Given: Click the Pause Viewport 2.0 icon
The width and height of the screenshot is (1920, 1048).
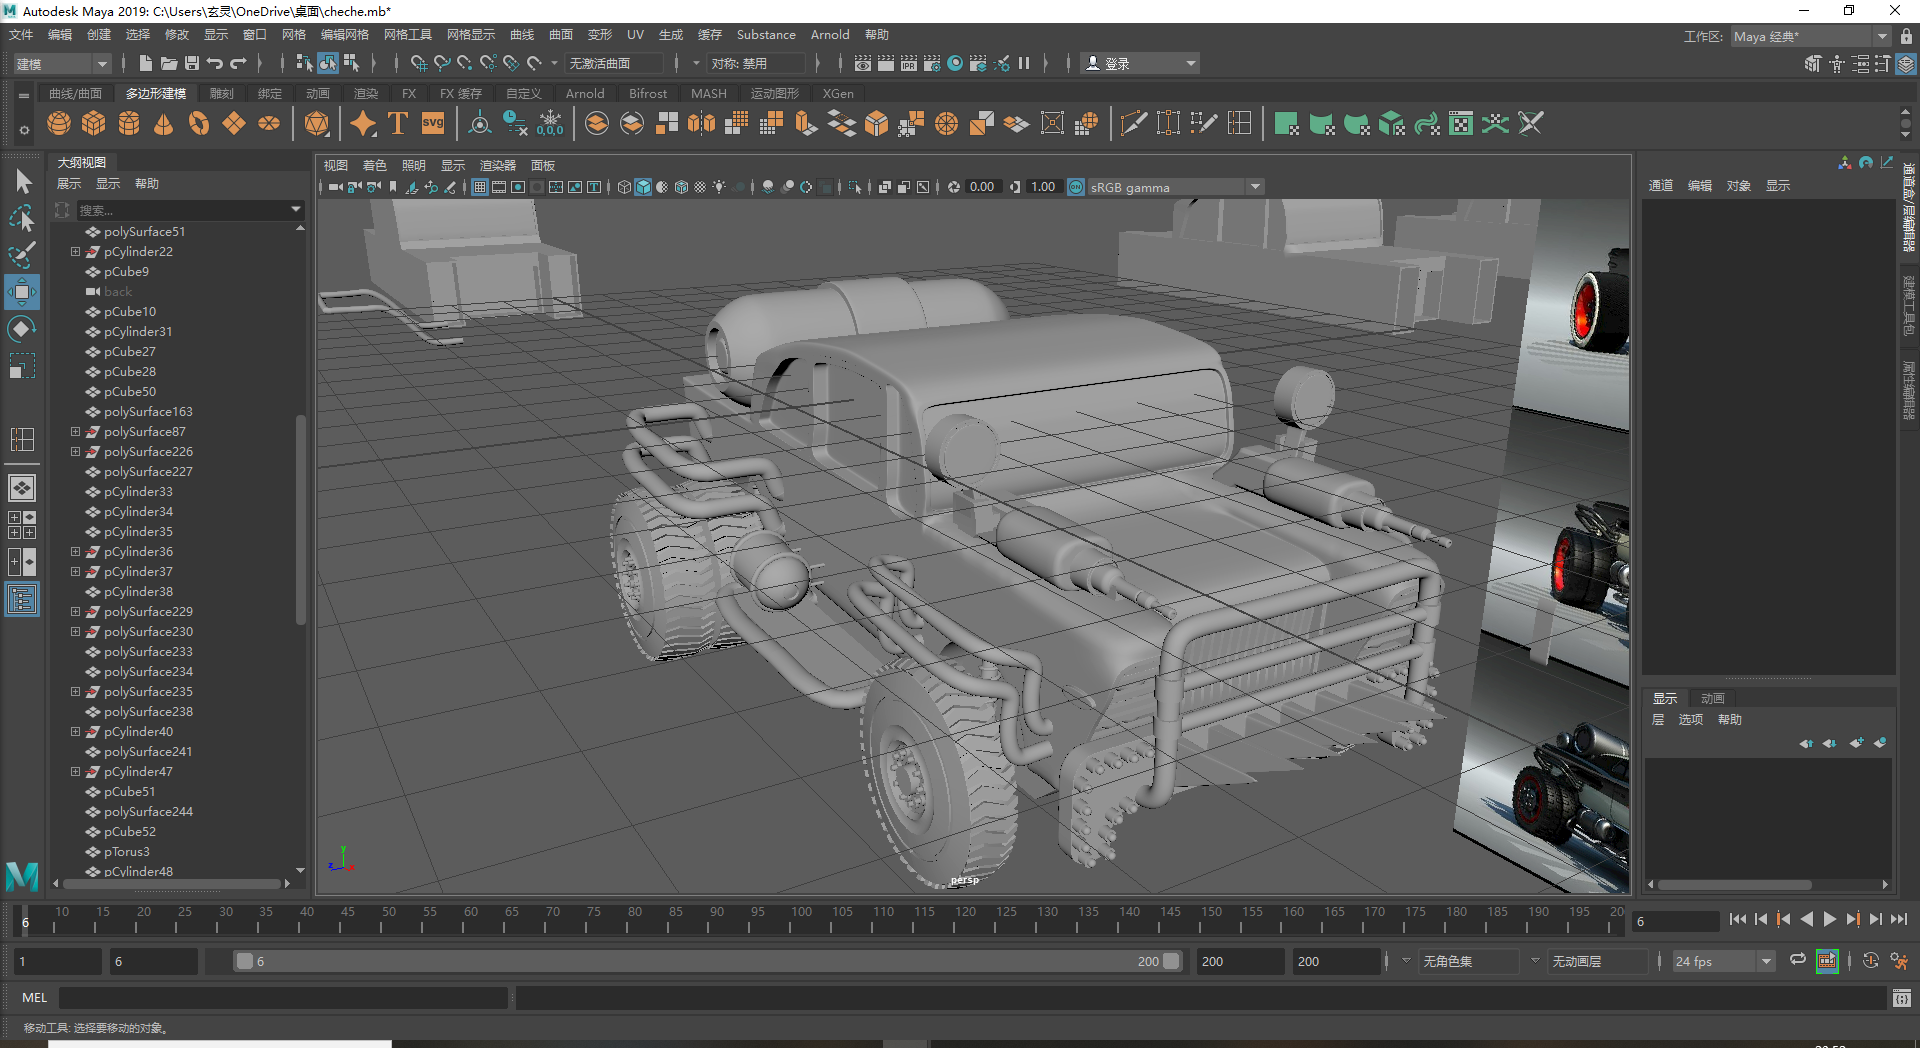Looking at the screenshot, I should point(1024,63).
